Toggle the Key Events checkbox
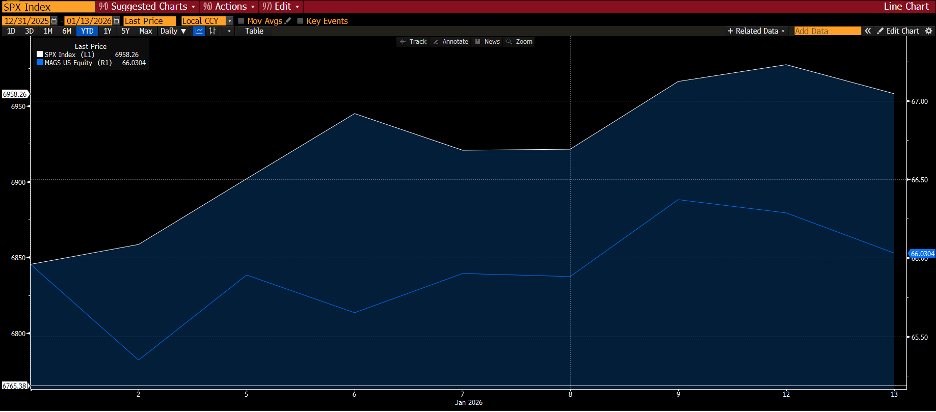The image size is (936, 412). [300, 20]
